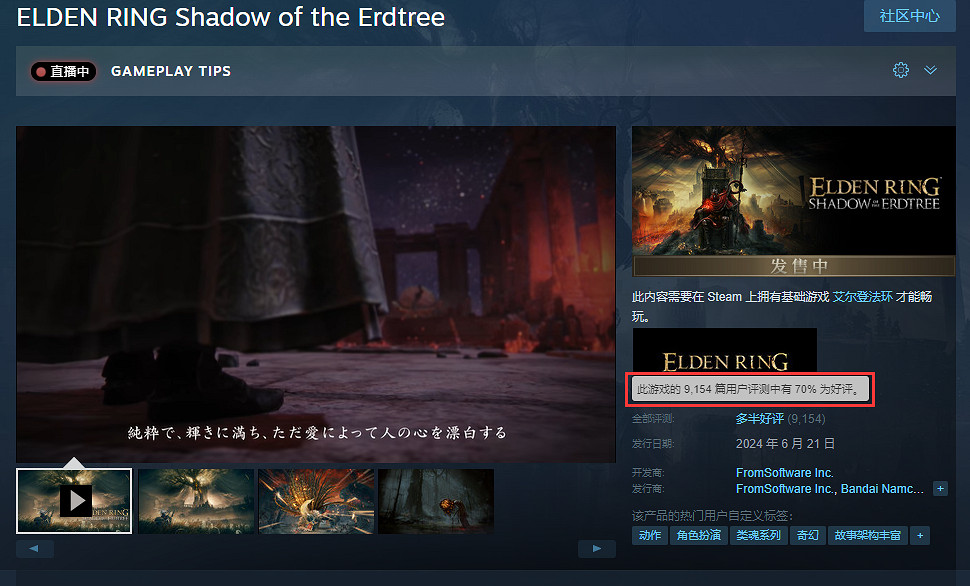This screenshot has width=970, height=586.
Task: Select the second Erdtree landscape screenshot thumbnail
Action: 196,501
